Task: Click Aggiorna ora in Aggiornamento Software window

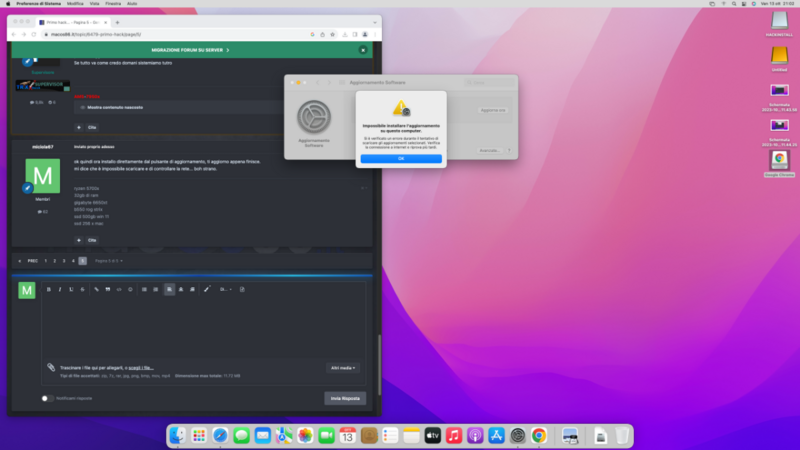Action: pyautogui.click(x=493, y=110)
